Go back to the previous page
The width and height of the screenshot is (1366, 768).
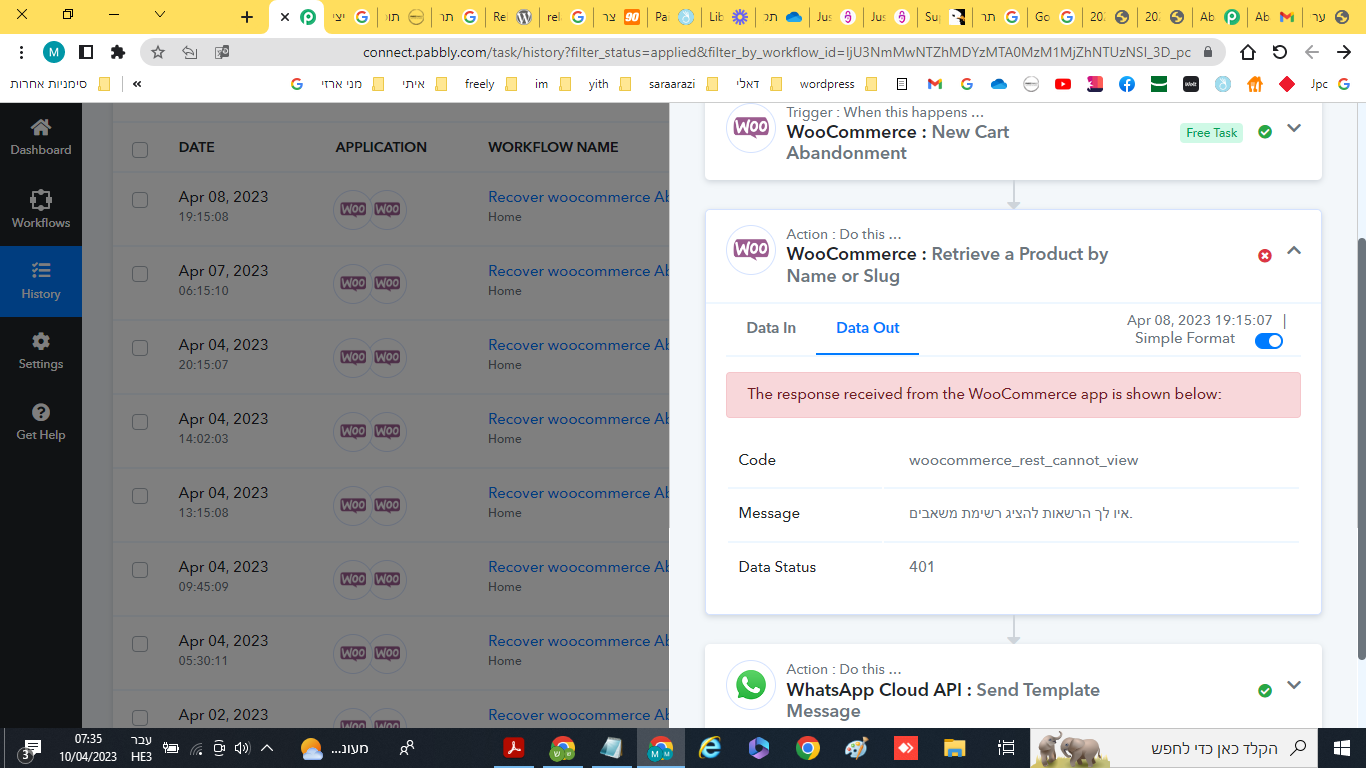click(1343, 52)
